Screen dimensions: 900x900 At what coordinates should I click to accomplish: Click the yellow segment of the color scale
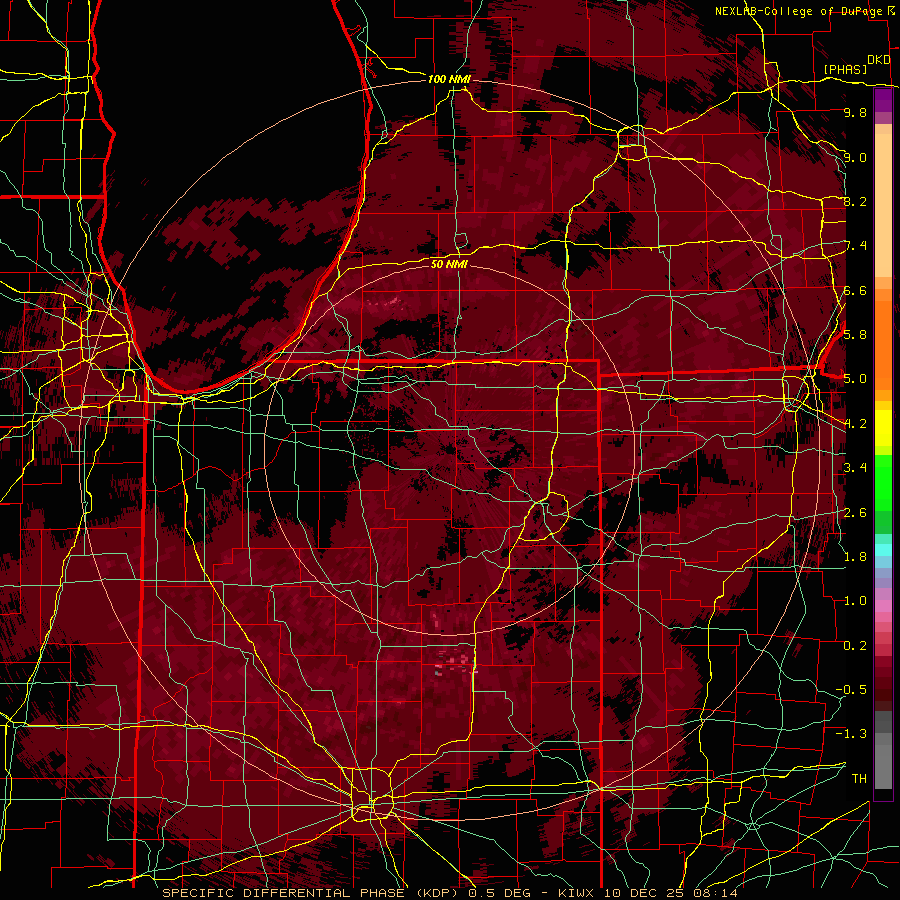click(x=883, y=428)
